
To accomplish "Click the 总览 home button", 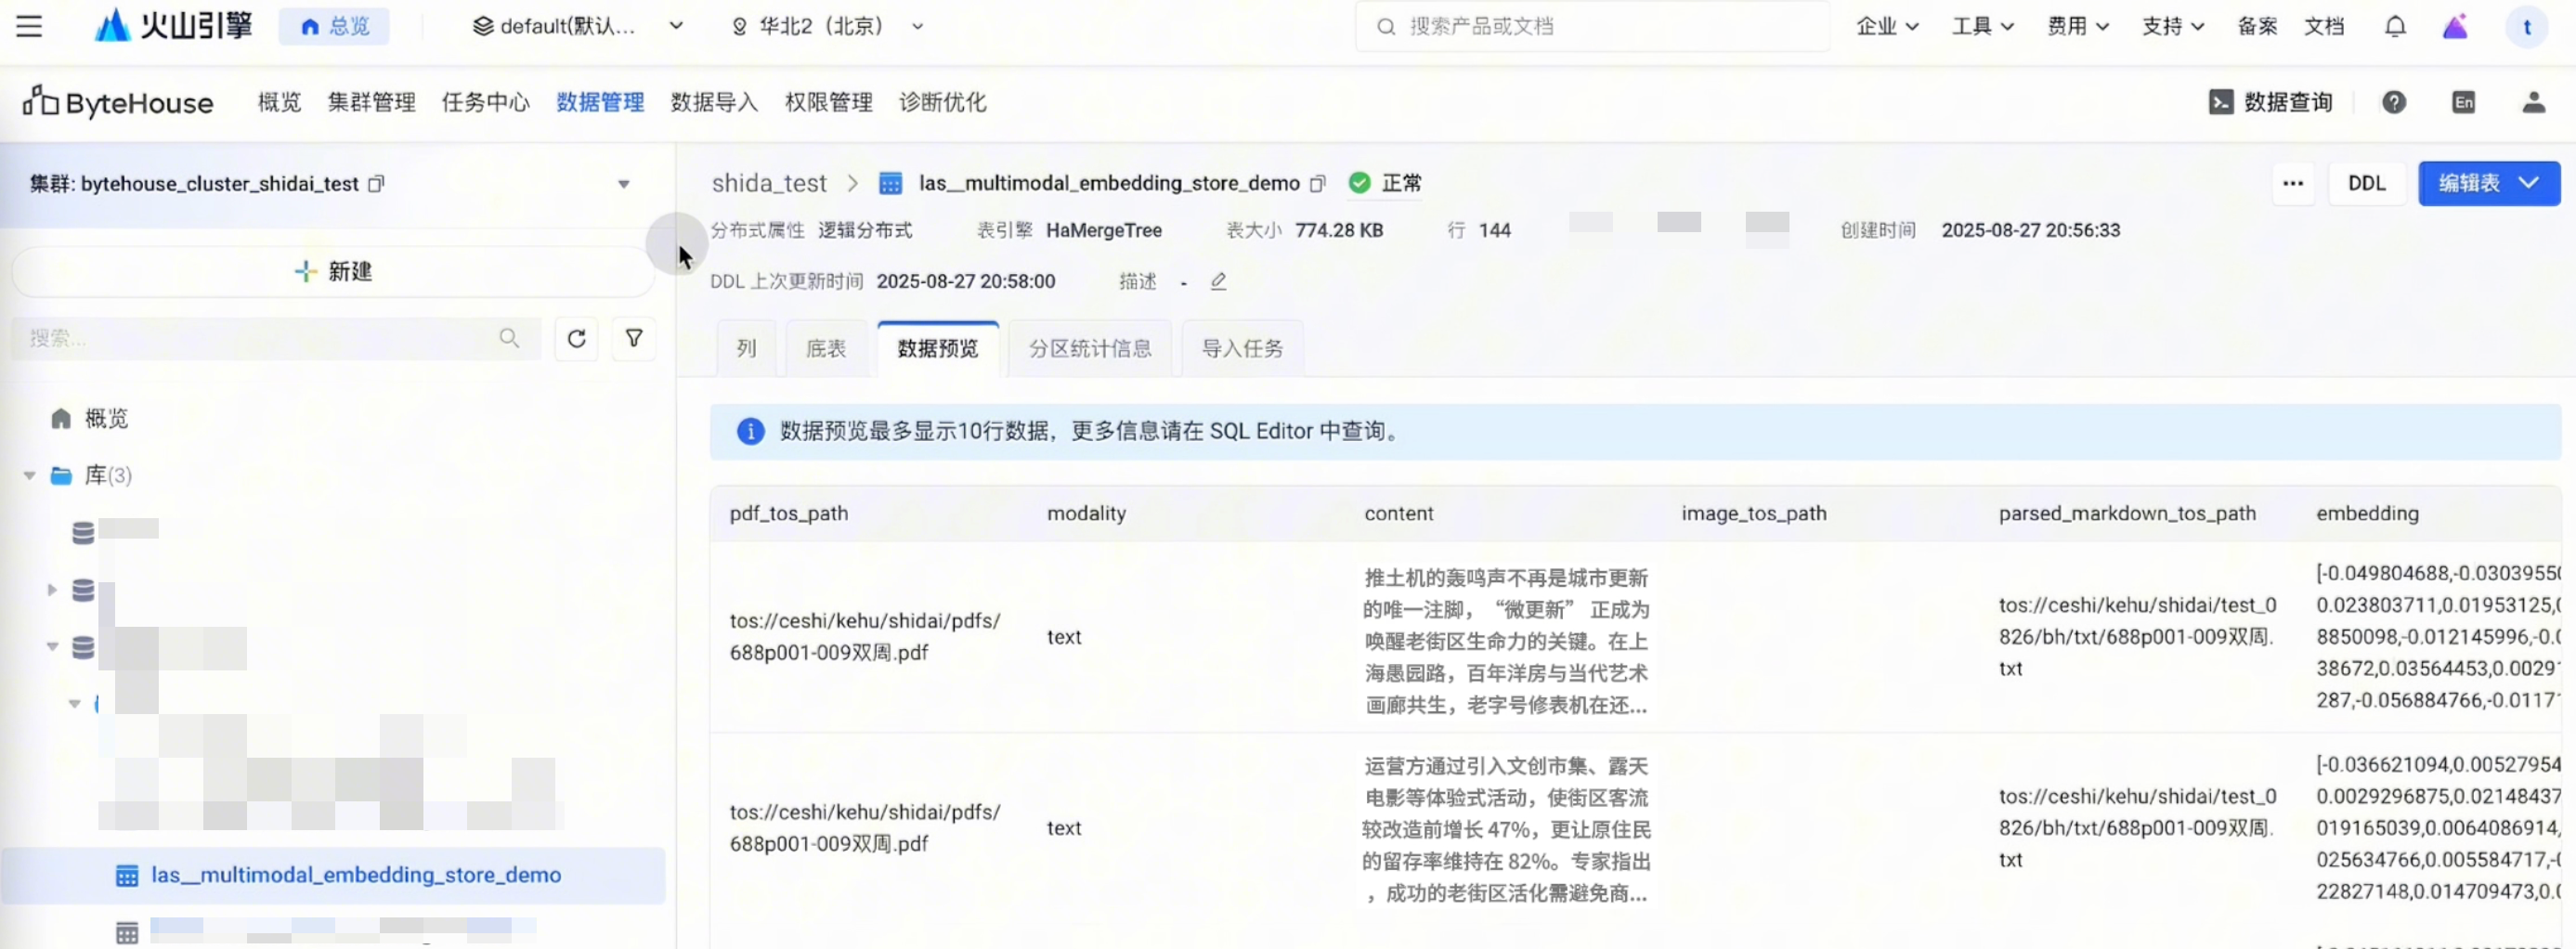I will (334, 26).
